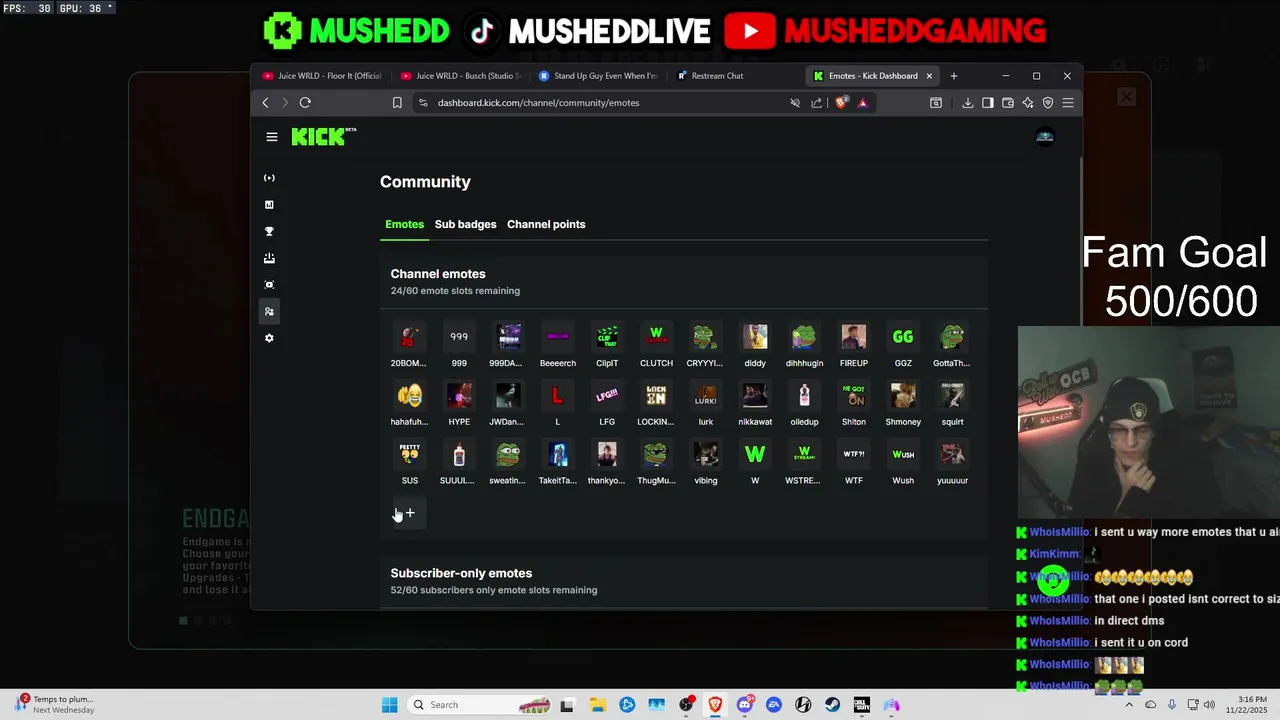The height and width of the screenshot is (720, 1280).
Task: Toggle the browser sidebar panel
Action: click(x=988, y=102)
